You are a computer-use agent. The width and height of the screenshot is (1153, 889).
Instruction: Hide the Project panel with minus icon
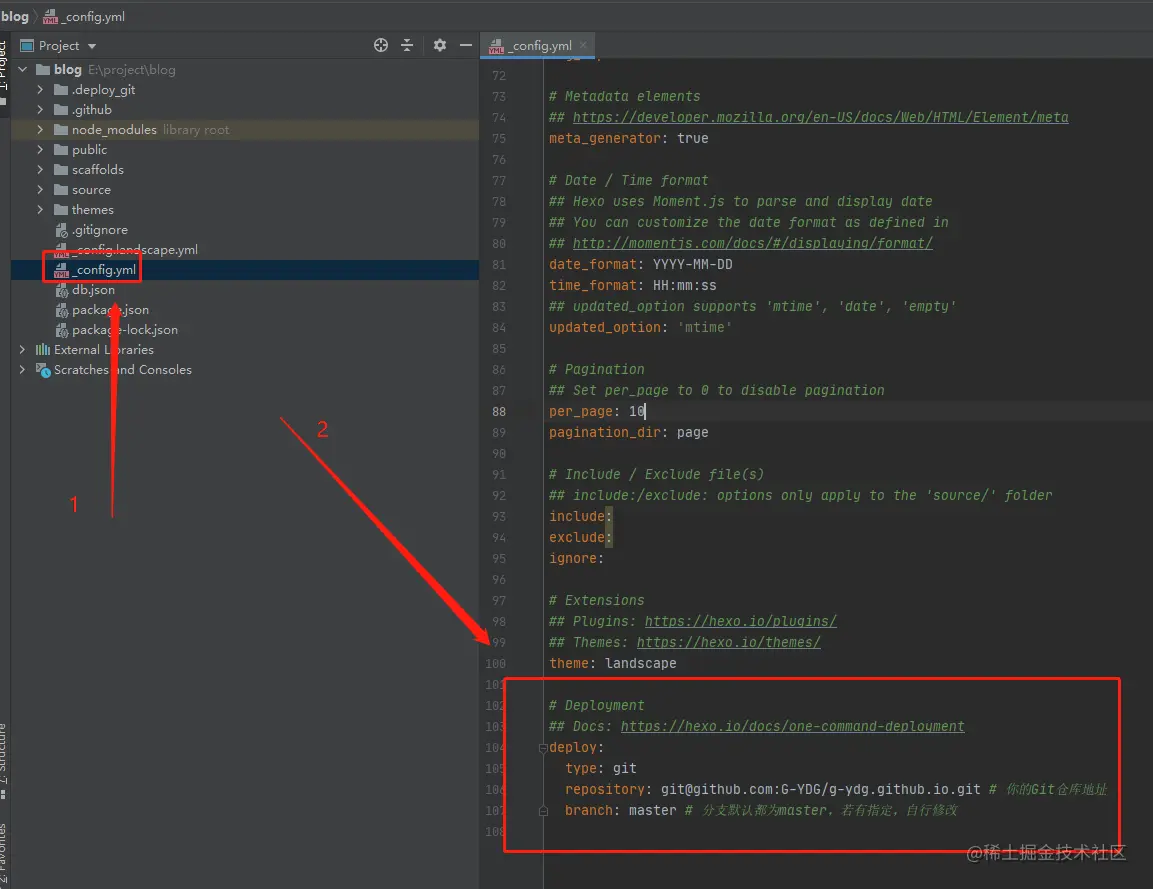[x=465, y=46]
